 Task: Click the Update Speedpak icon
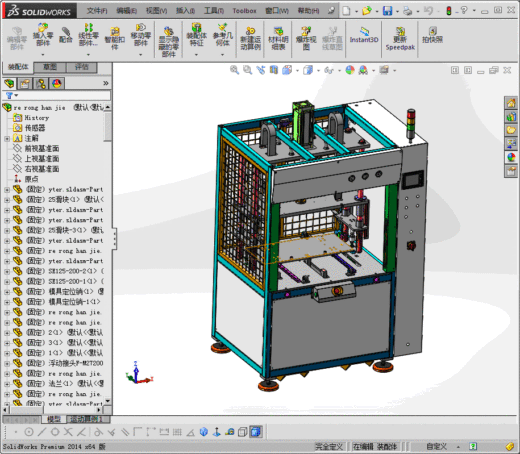click(x=400, y=38)
